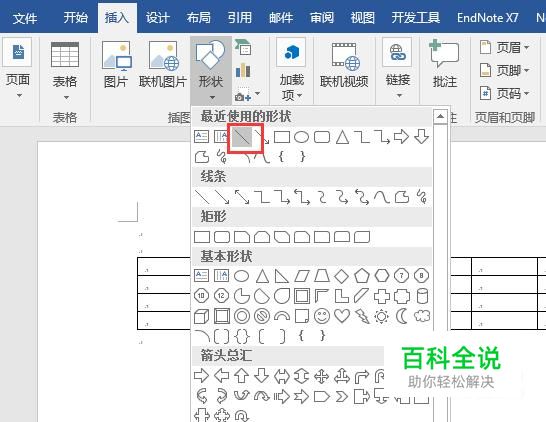Open the 页眉 header dropdown
Screen dimensions: 546x422
504,47
